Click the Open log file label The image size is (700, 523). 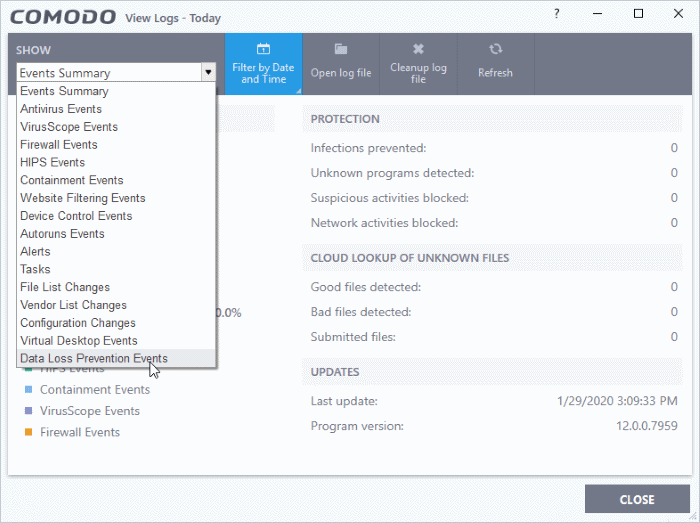tap(341, 73)
